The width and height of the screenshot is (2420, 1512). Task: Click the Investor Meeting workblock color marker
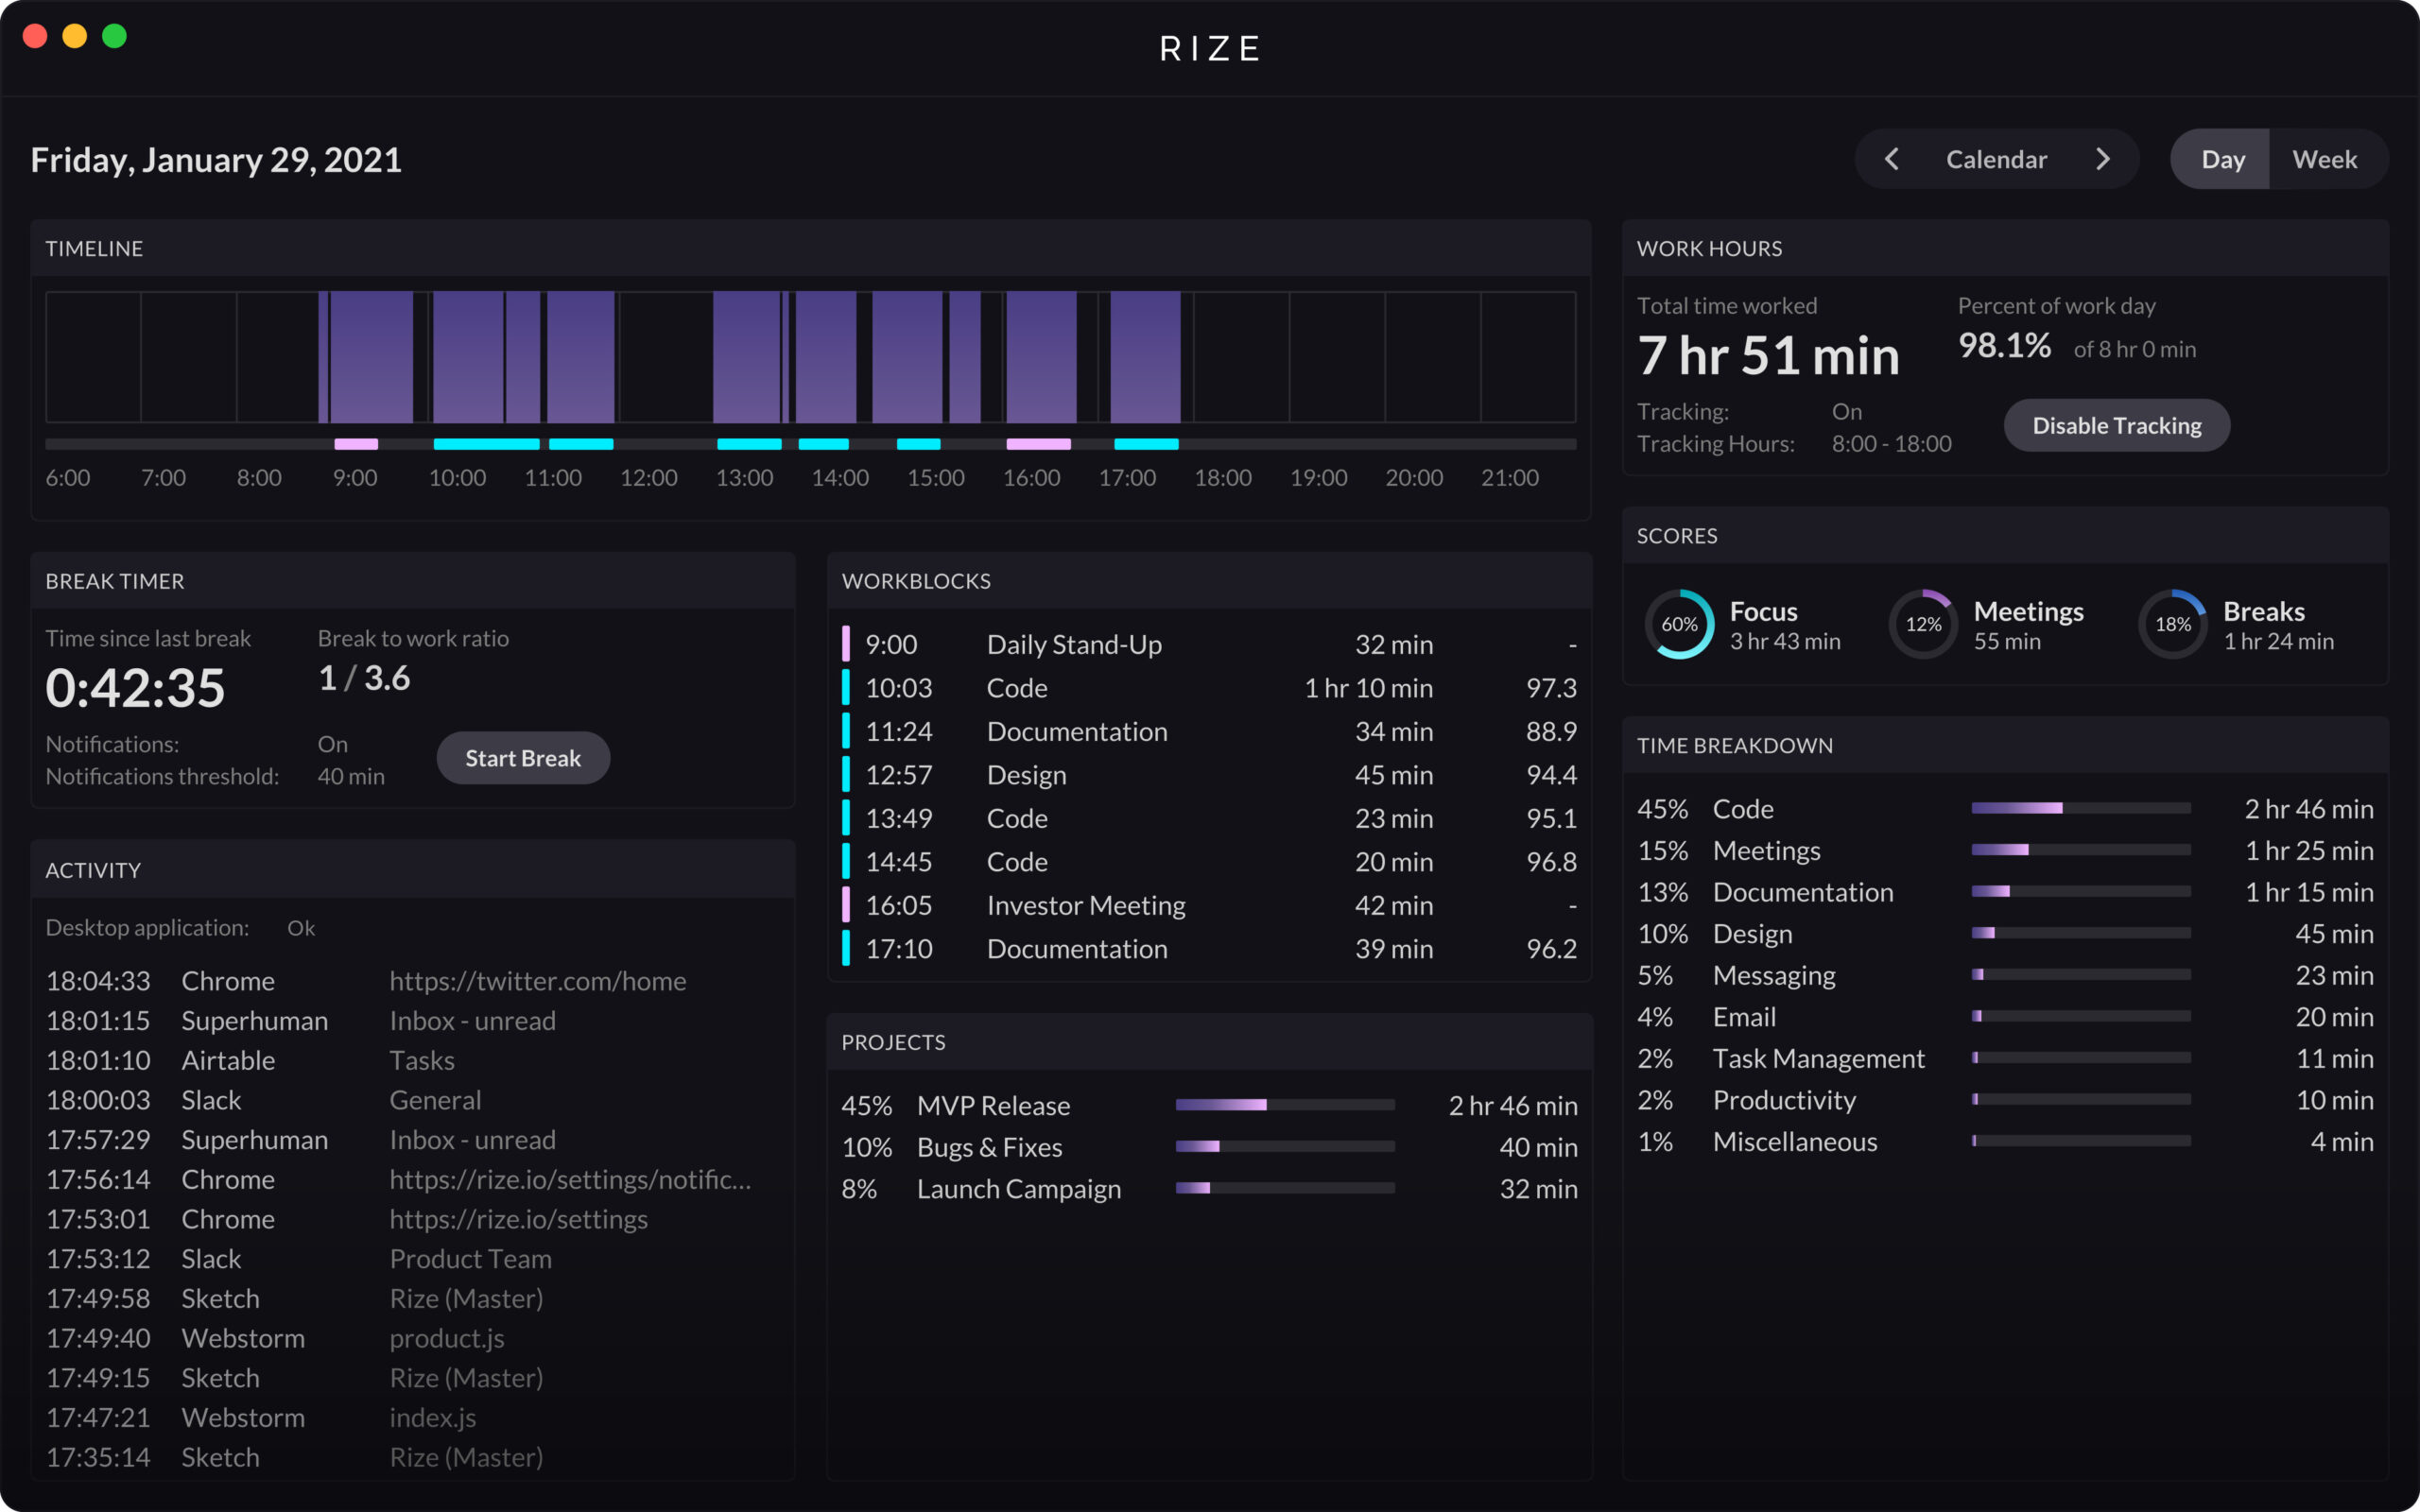(x=846, y=905)
